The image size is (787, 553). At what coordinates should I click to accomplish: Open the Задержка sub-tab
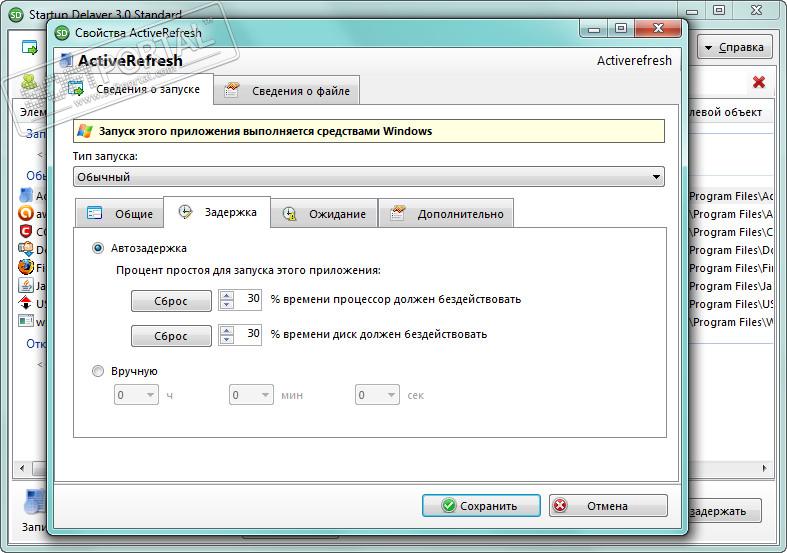tap(217, 212)
